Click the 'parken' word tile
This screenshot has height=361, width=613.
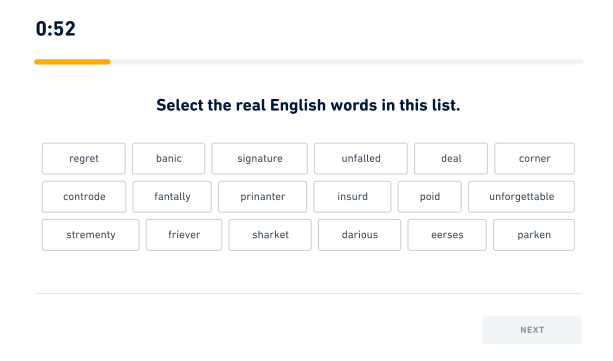(534, 235)
